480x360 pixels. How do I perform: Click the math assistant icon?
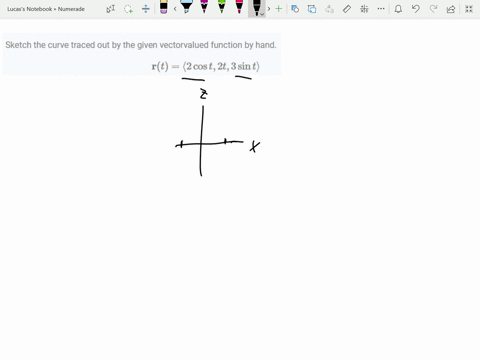364,9
